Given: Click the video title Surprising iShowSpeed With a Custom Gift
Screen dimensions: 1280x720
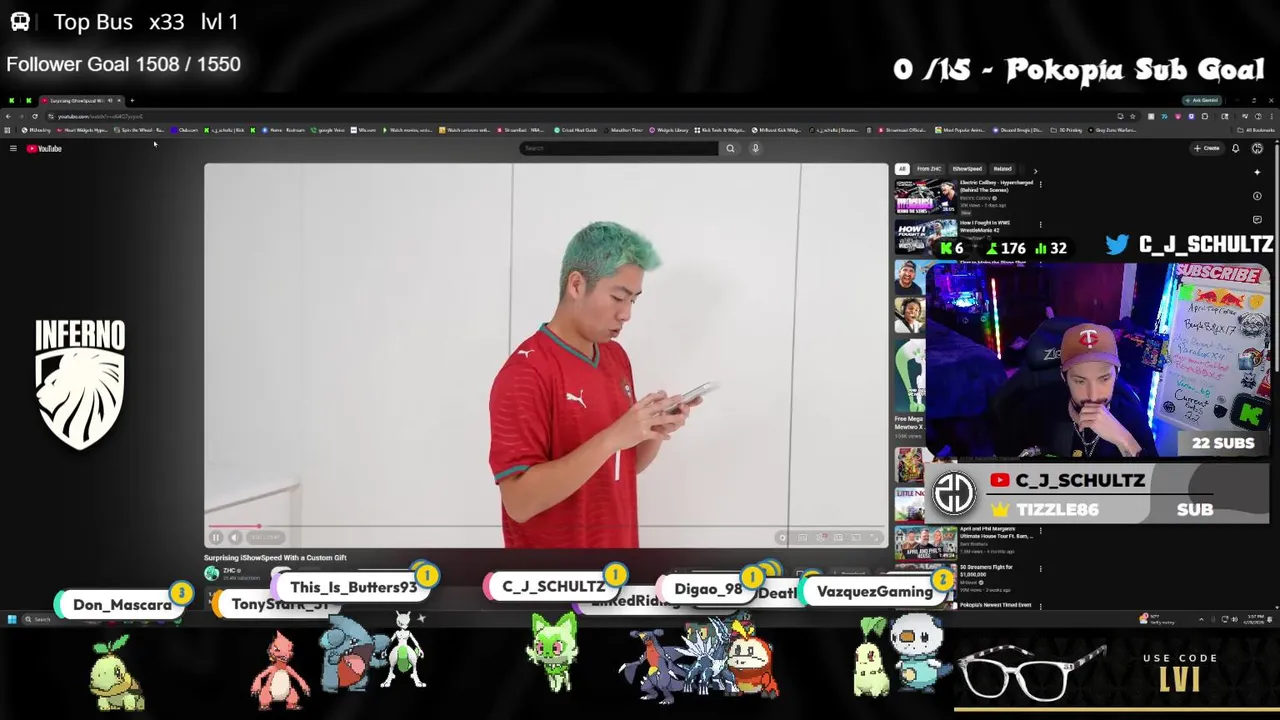Looking at the screenshot, I should pos(275,558).
